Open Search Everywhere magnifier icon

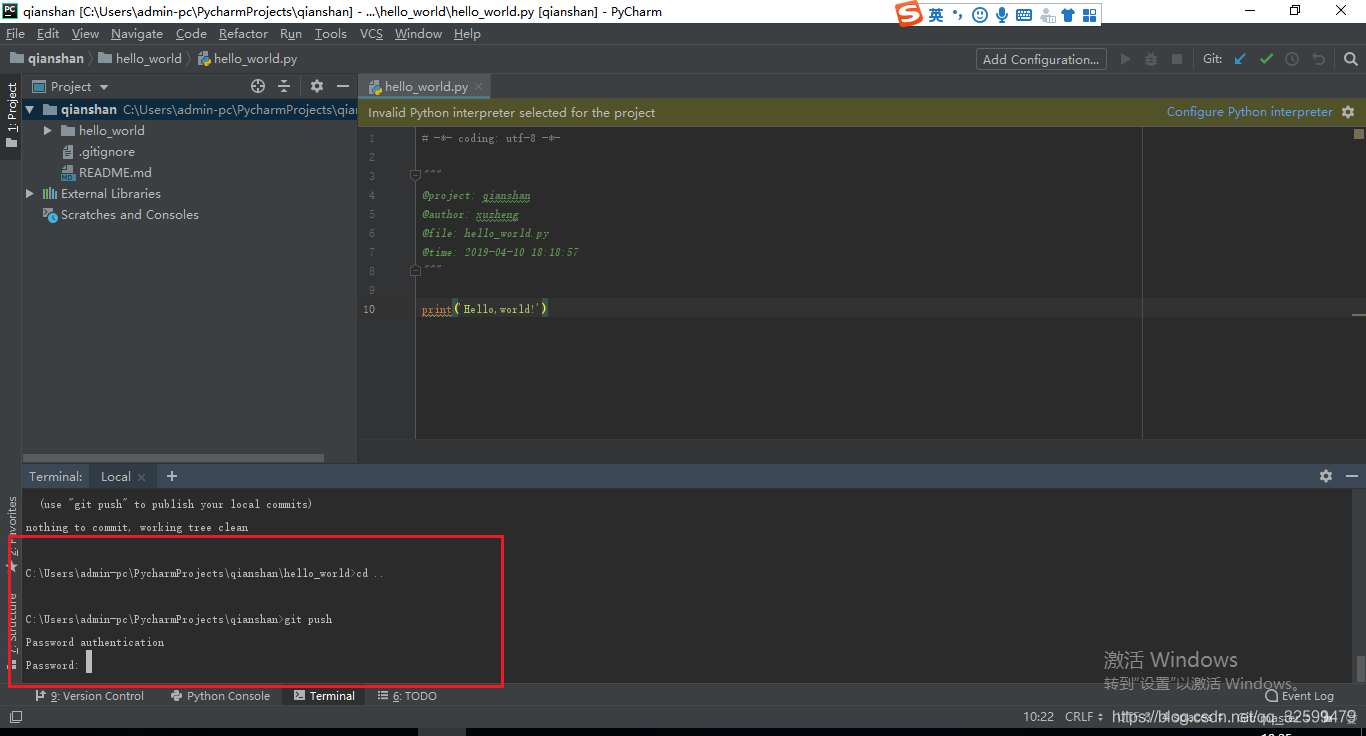(1350, 59)
